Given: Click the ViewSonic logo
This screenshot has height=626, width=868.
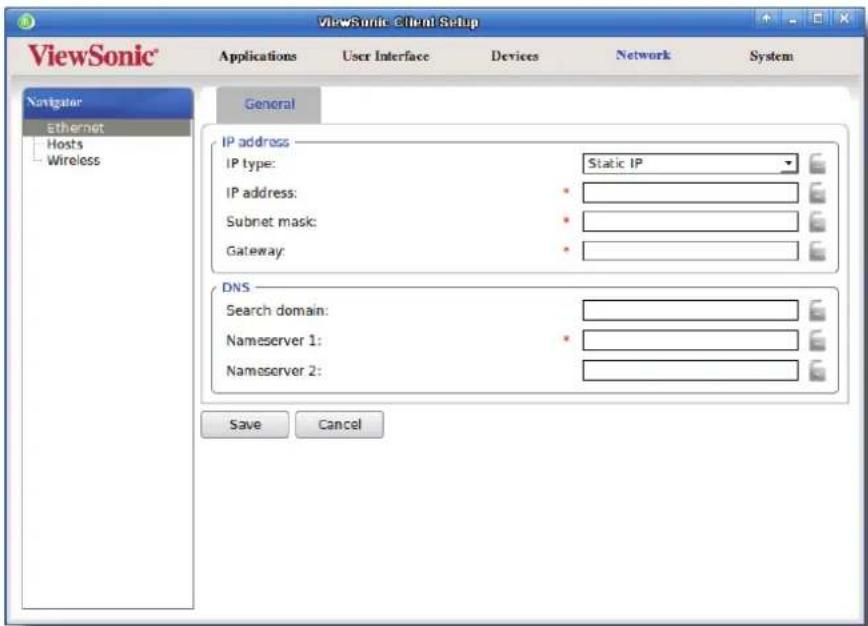Looking at the screenshot, I should point(93,56).
